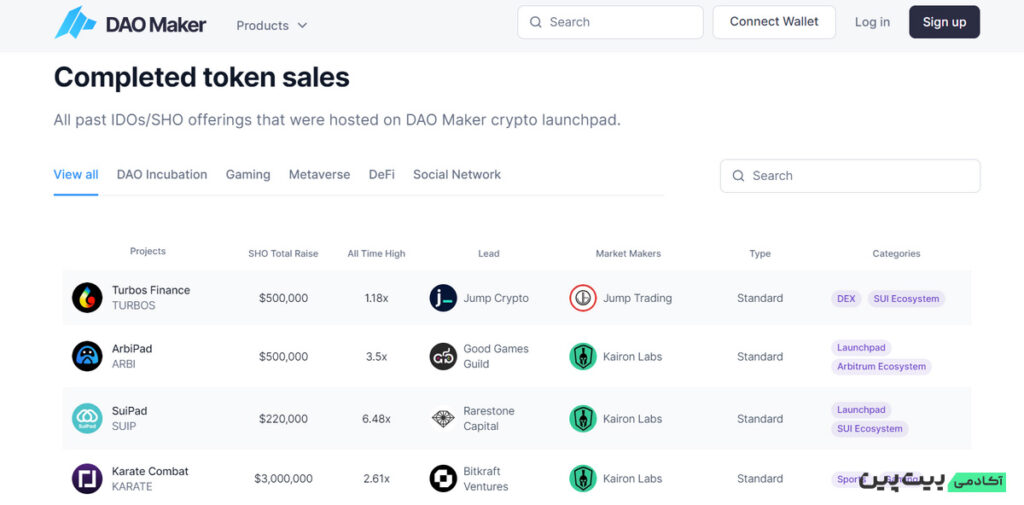Click the 6.48x all time high value
The height and width of the screenshot is (505, 1024).
coord(376,419)
